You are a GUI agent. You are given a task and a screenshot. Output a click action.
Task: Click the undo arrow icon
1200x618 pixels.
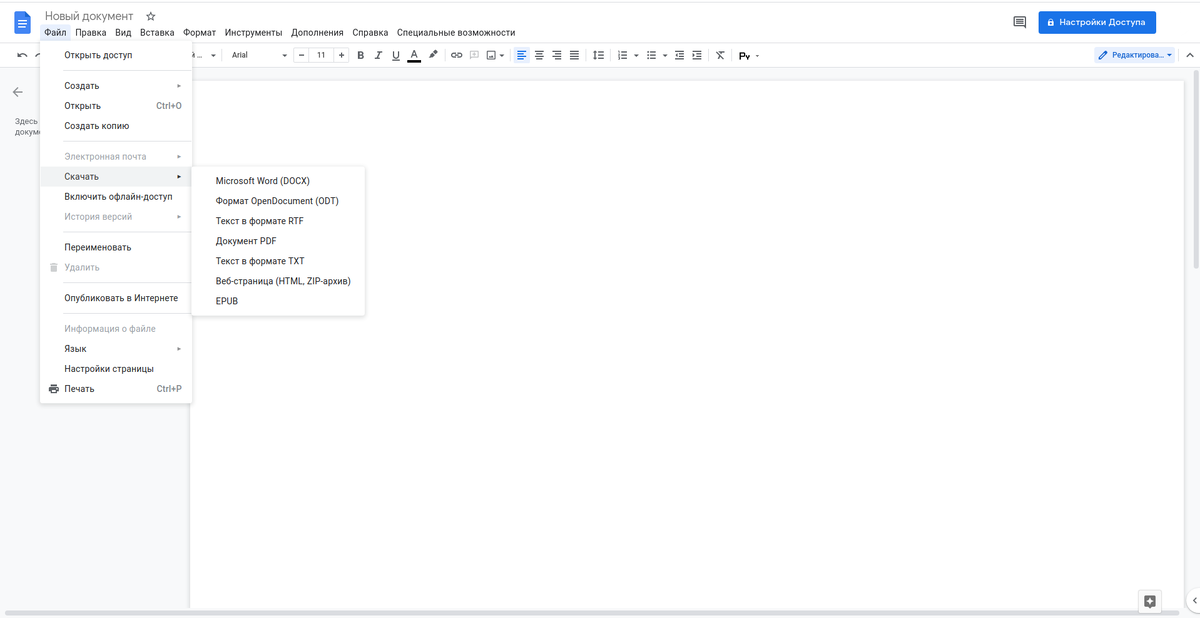[x=22, y=55]
